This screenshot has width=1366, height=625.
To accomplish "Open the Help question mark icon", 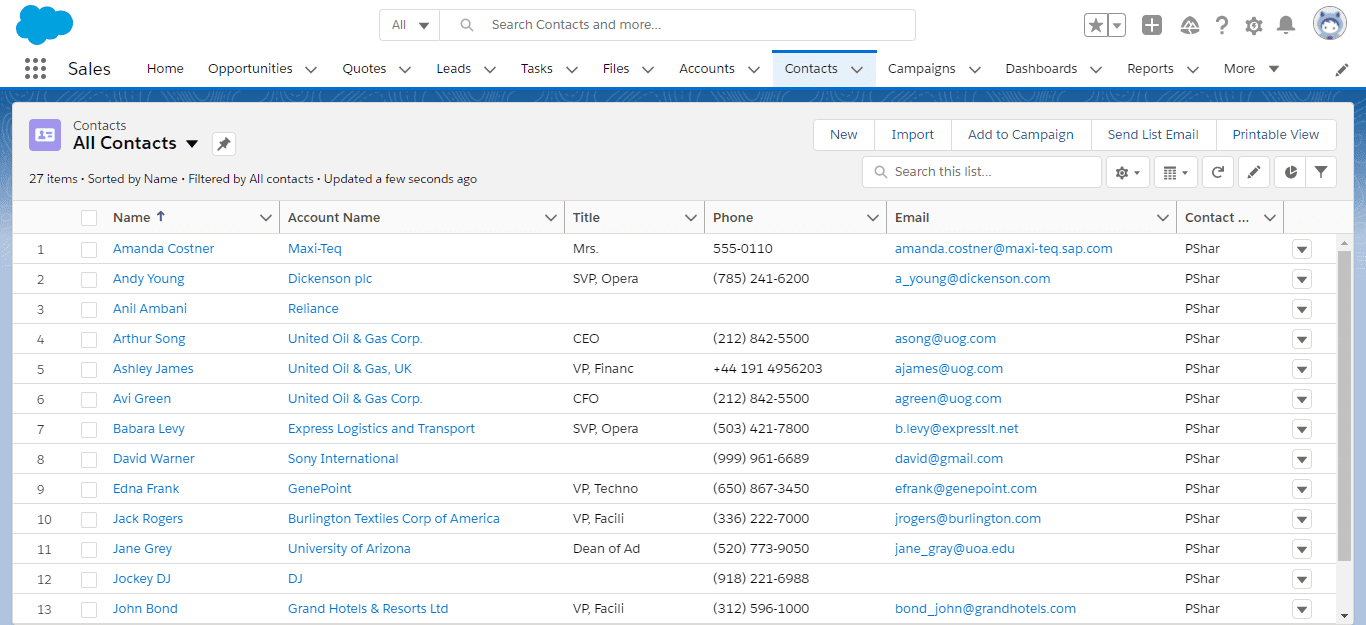I will pos(1222,25).
